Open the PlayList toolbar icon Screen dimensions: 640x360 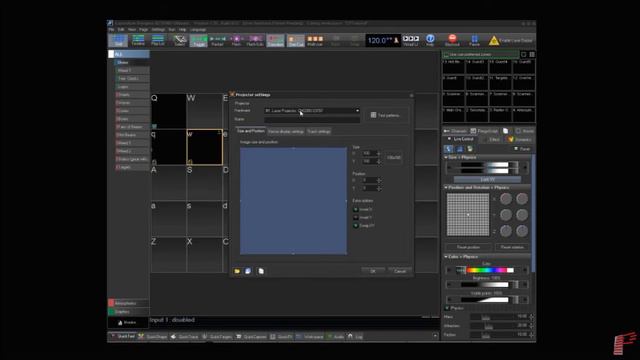click(x=158, y=40)
